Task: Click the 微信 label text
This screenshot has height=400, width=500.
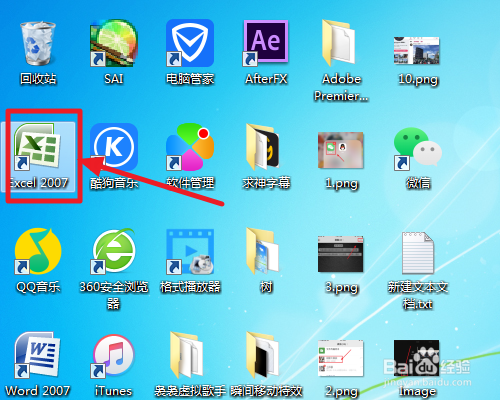Action: pyautogui.click(x=418, y=183)
